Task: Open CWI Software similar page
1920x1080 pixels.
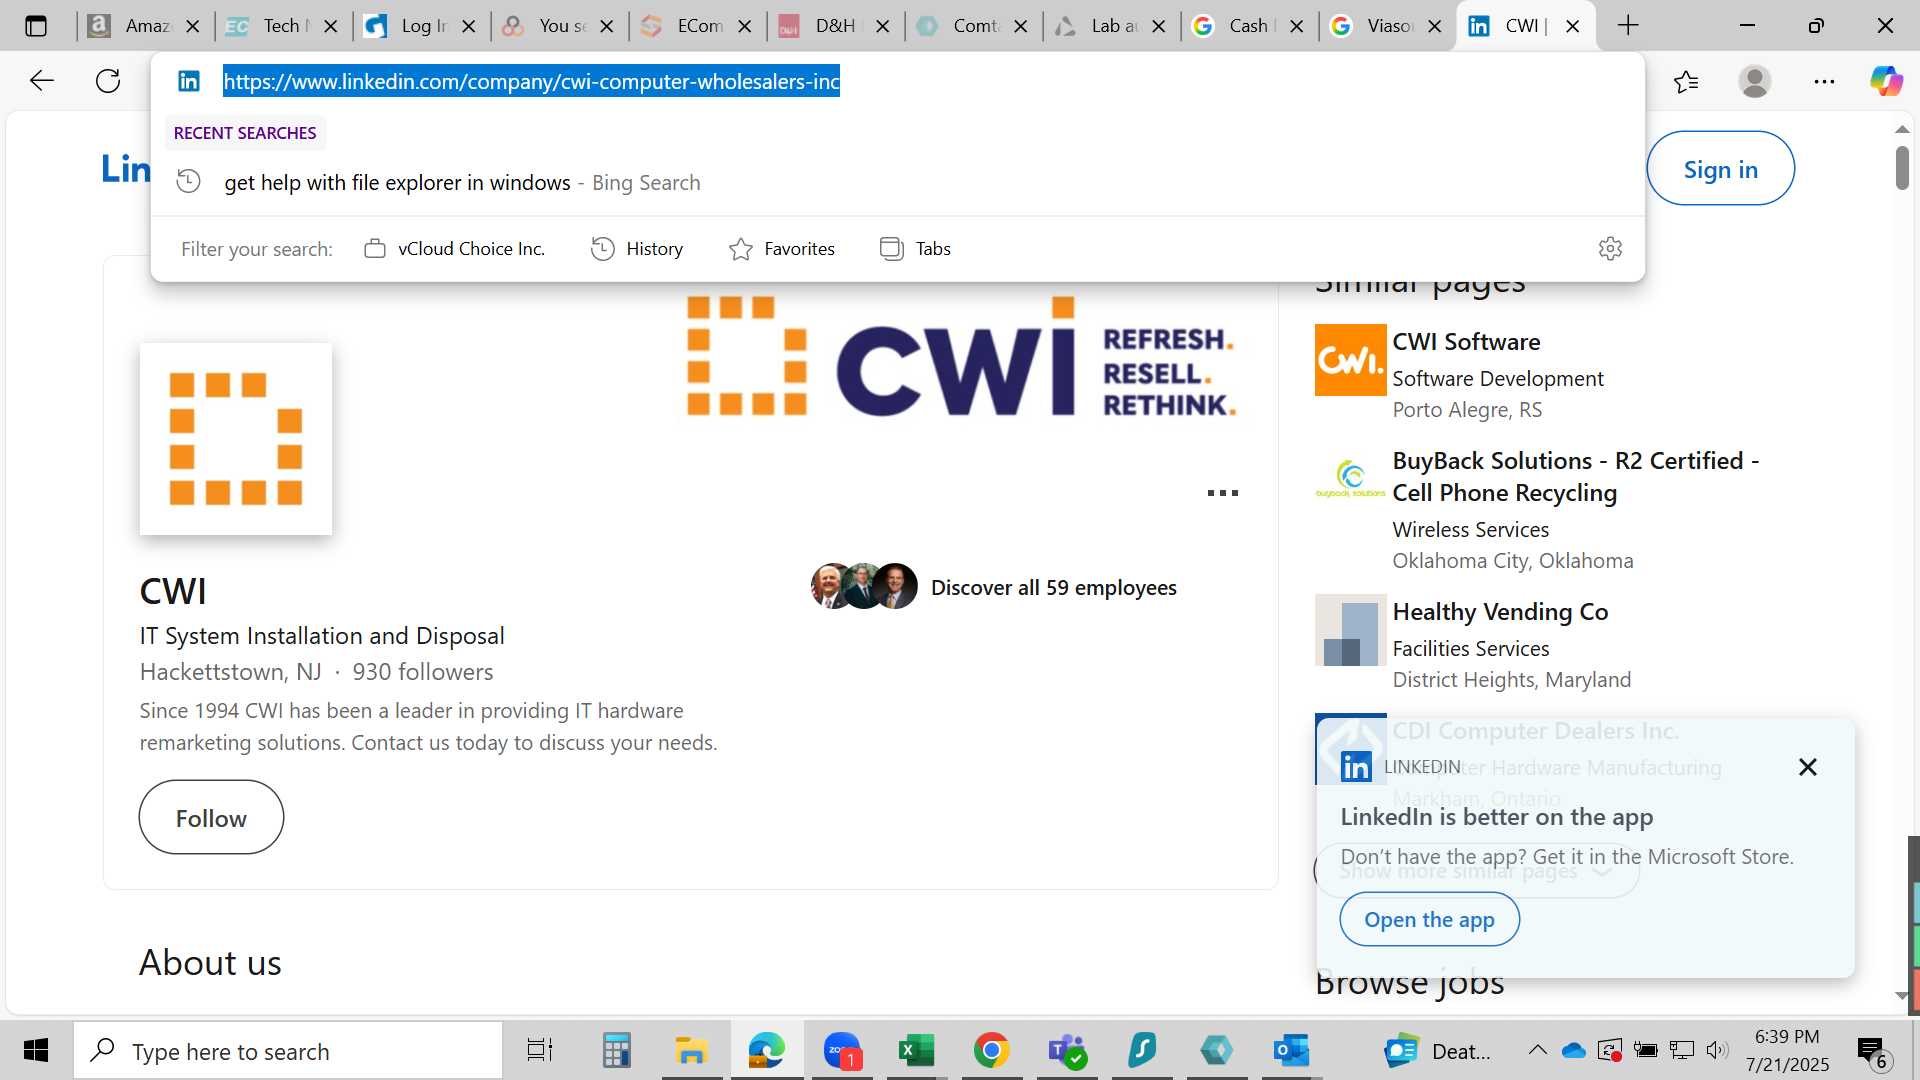Action: tap(1466, 342)
